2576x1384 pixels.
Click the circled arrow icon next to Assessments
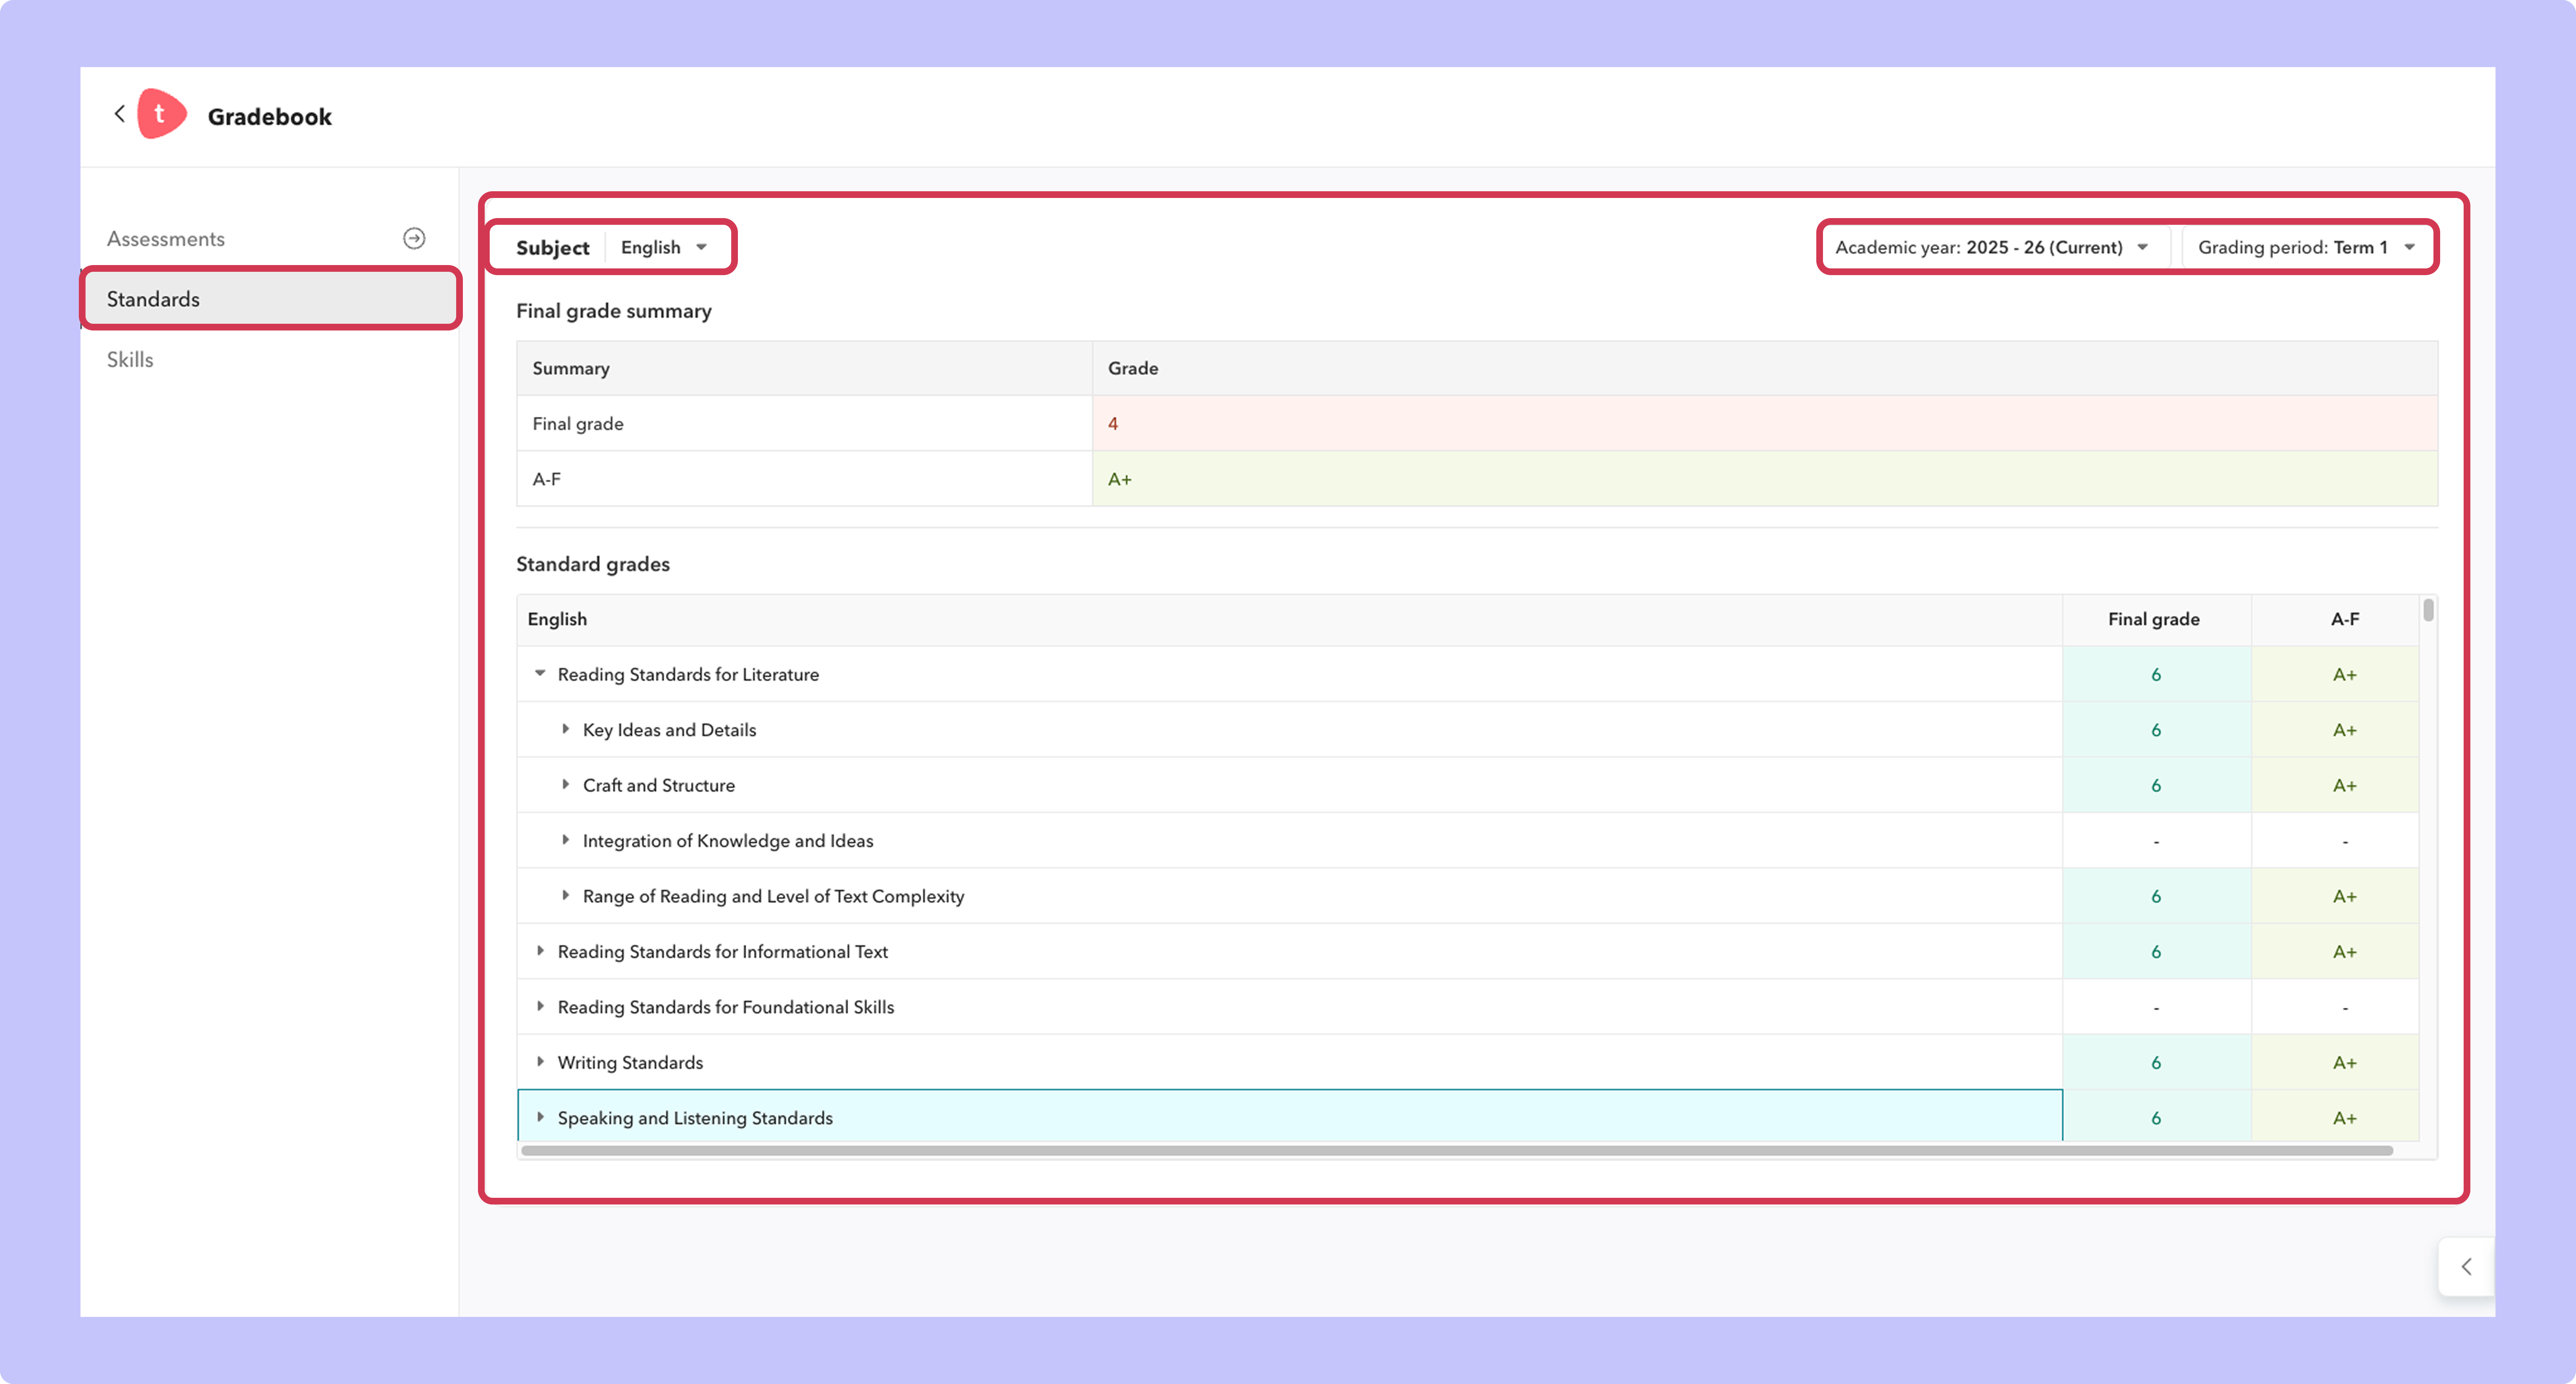click(x=414, y=238)
